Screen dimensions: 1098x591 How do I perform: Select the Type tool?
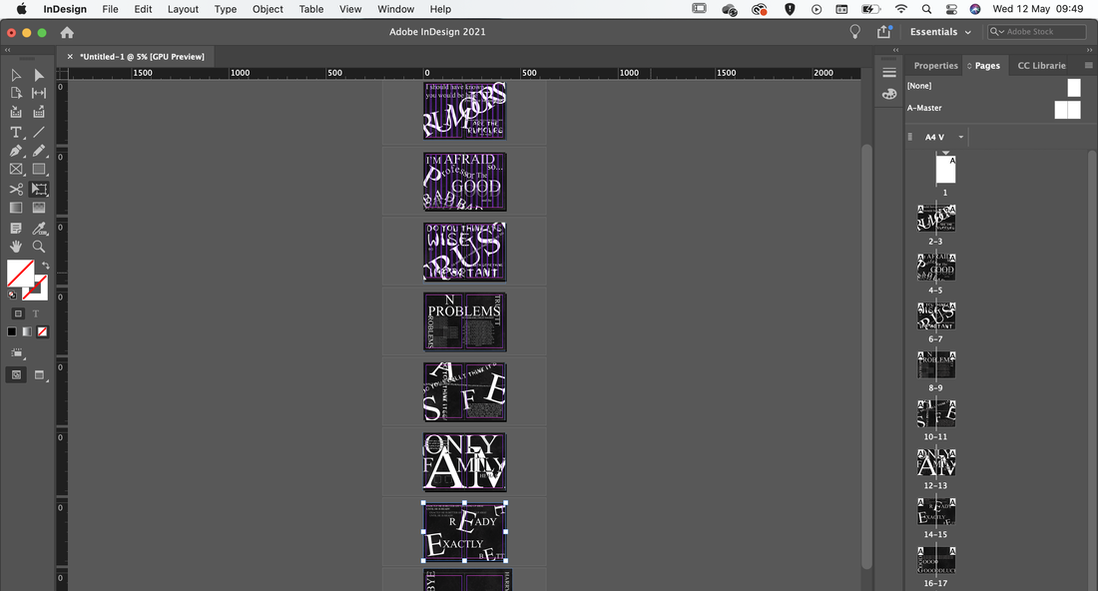16,132
